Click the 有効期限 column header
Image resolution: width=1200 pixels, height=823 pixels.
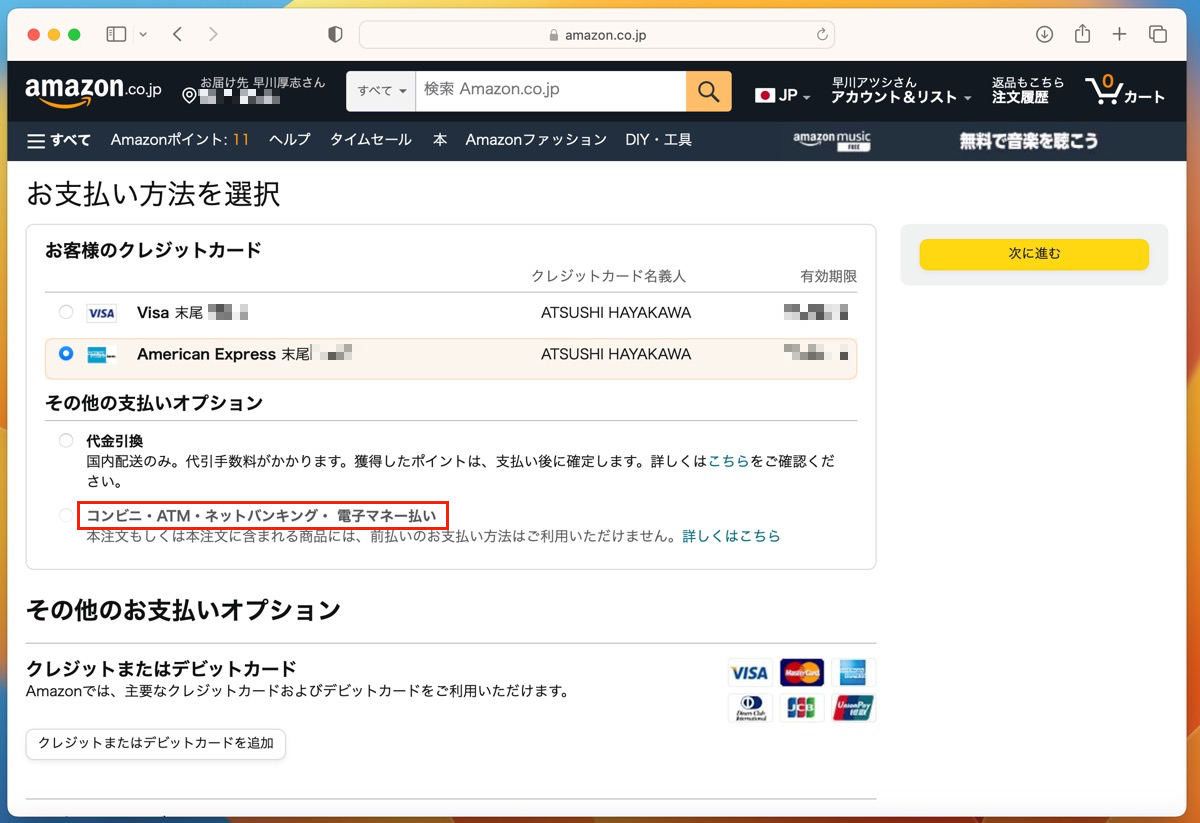click(x=829, y=276)
